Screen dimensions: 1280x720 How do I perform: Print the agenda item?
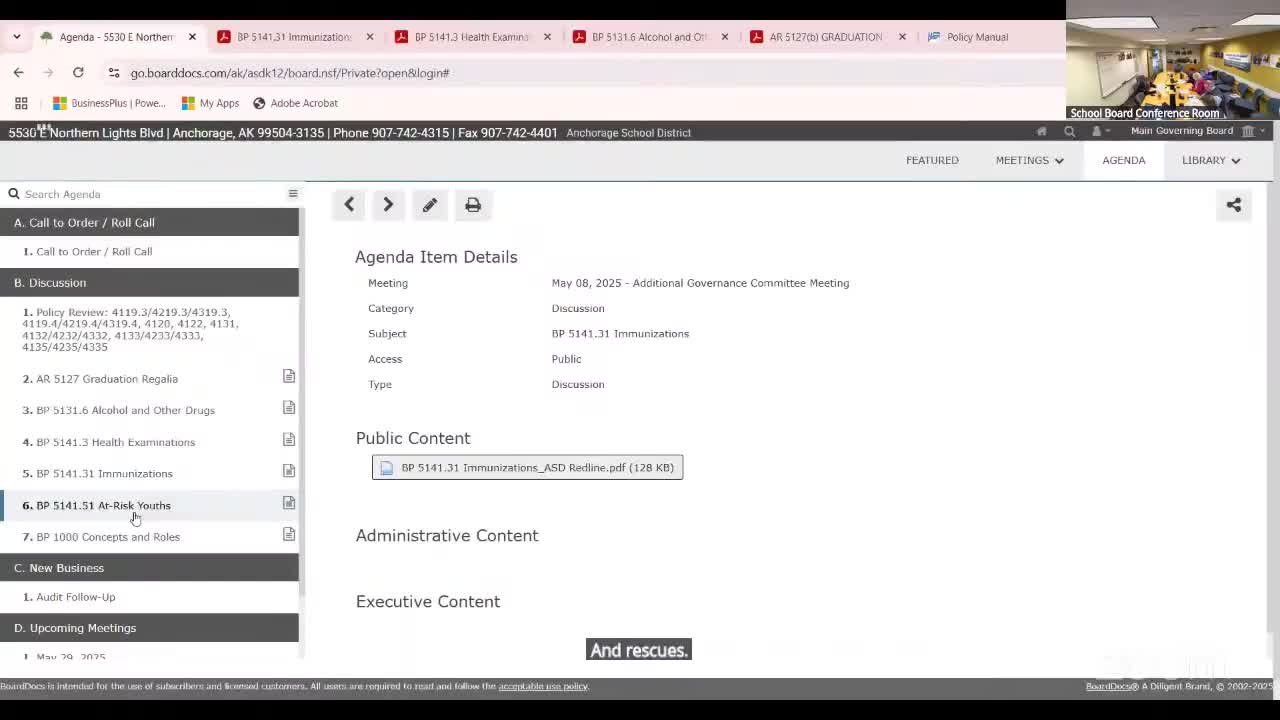coord(473,205)
